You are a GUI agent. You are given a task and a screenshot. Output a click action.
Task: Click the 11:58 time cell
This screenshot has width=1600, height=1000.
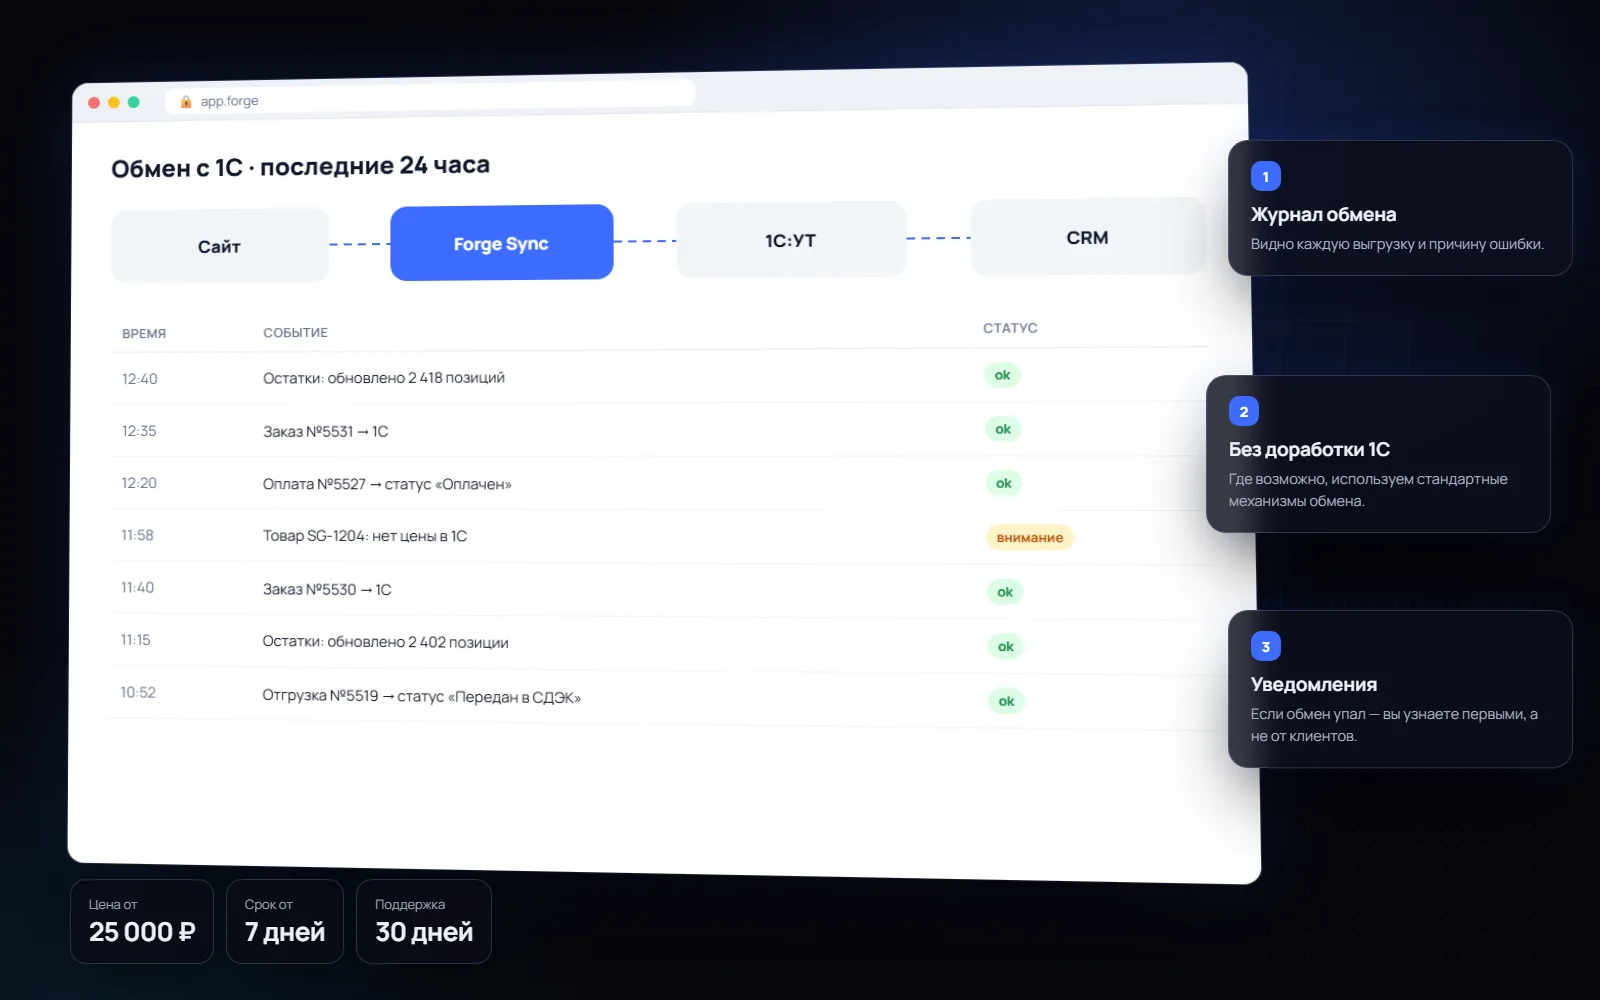pos(138,535)
